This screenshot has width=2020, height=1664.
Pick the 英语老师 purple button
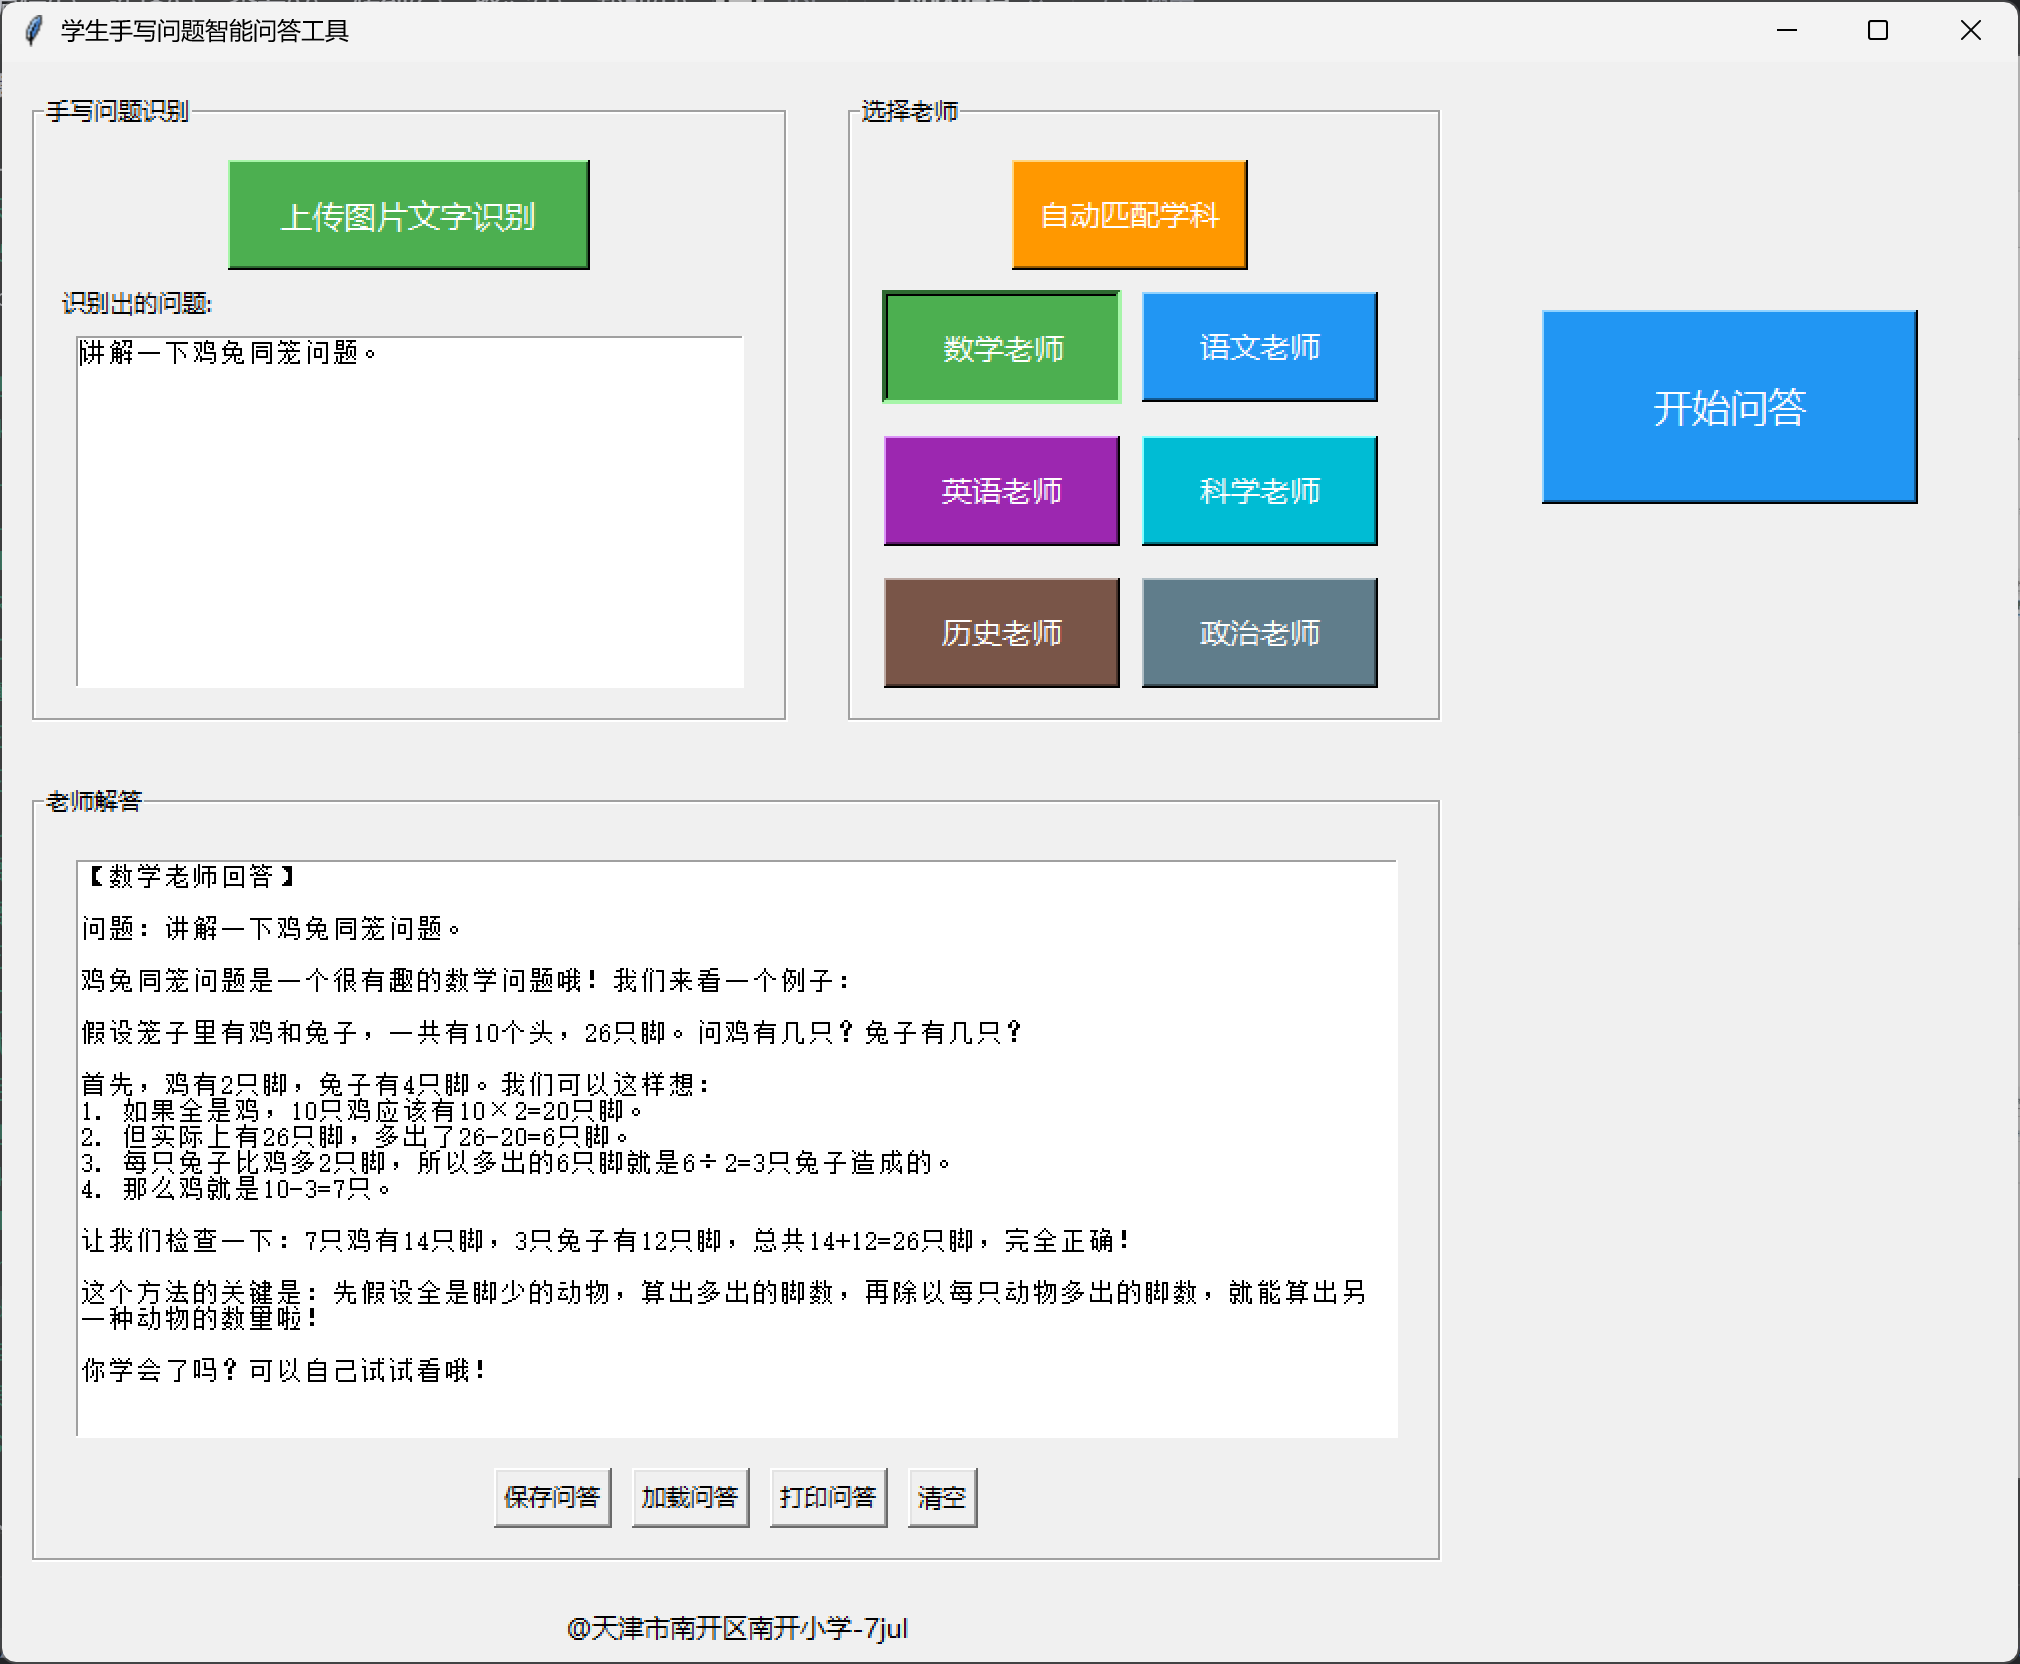pyautogui.click(x=1001, y=490)
